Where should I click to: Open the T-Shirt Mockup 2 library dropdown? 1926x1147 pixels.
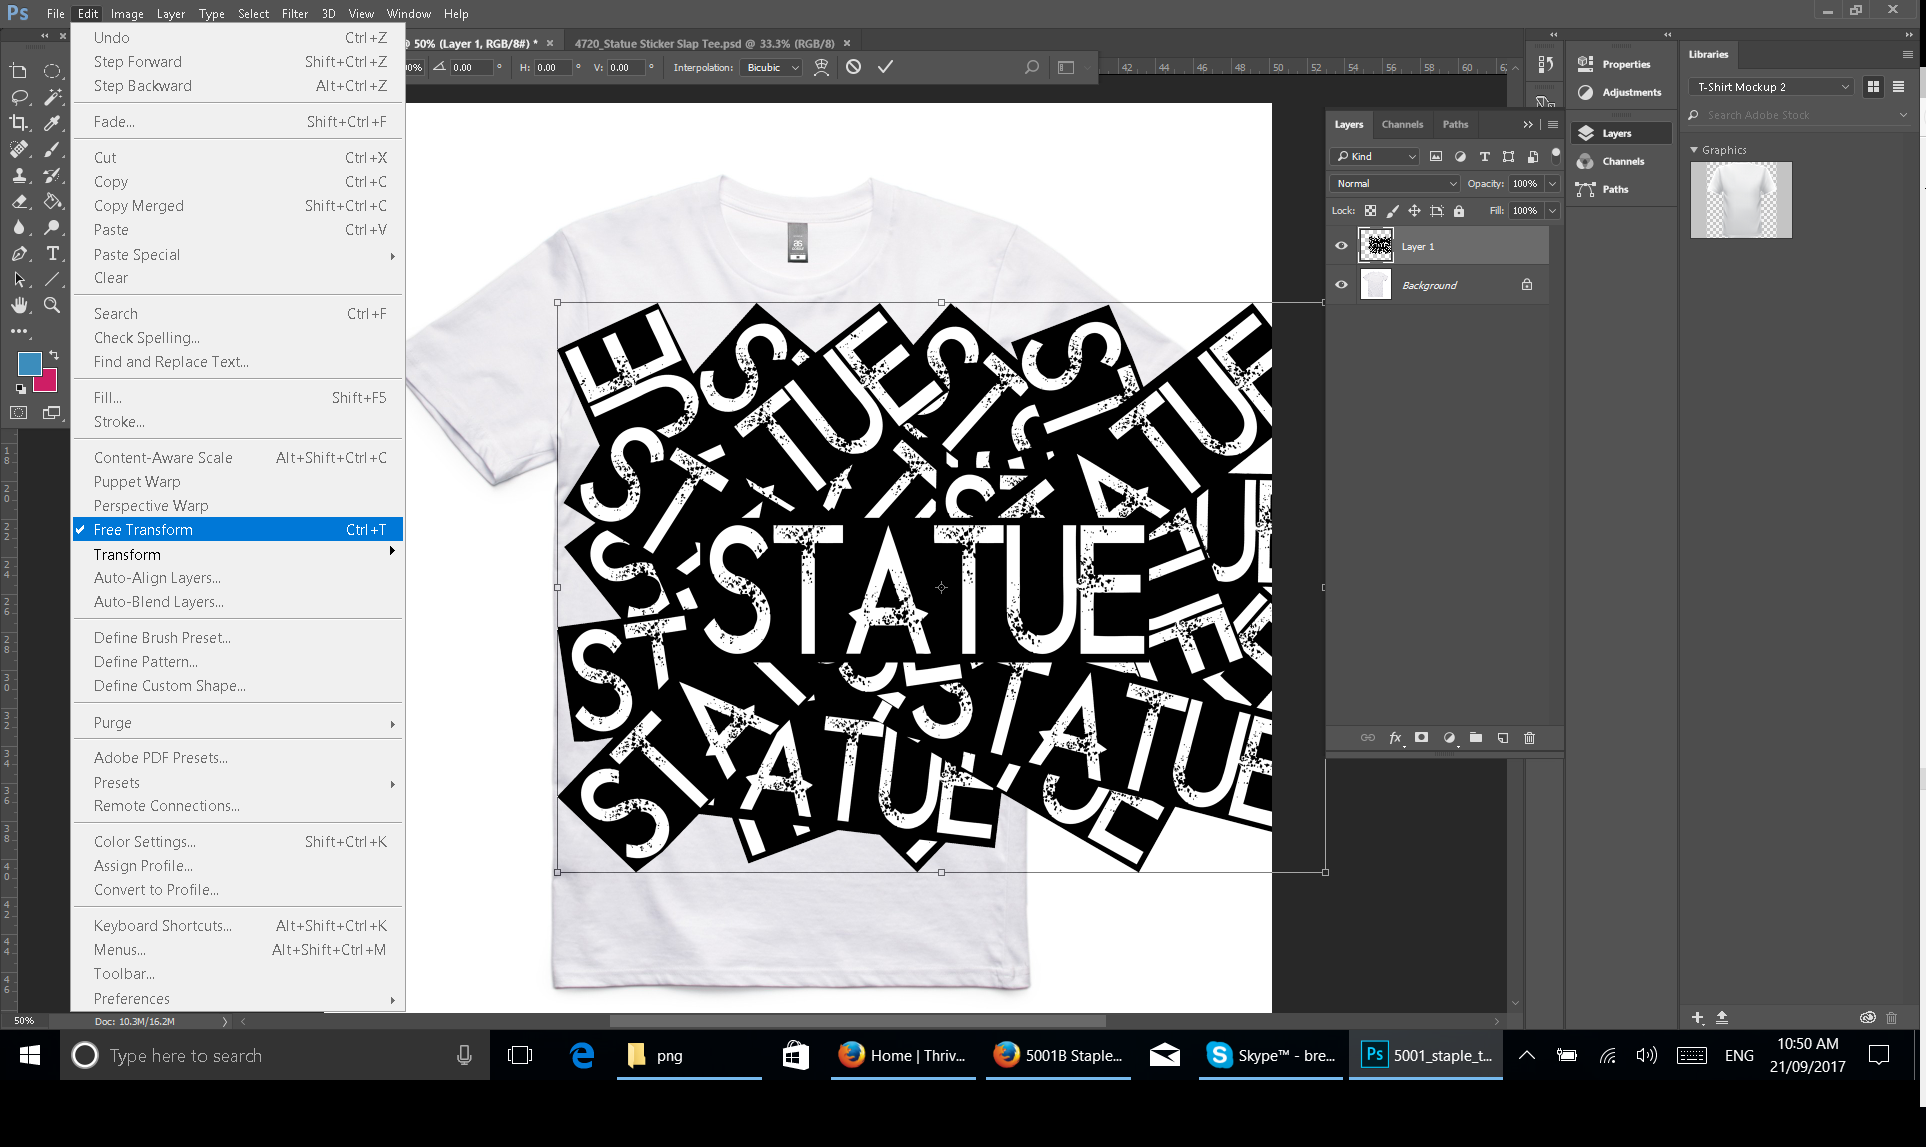[1845, 86]
